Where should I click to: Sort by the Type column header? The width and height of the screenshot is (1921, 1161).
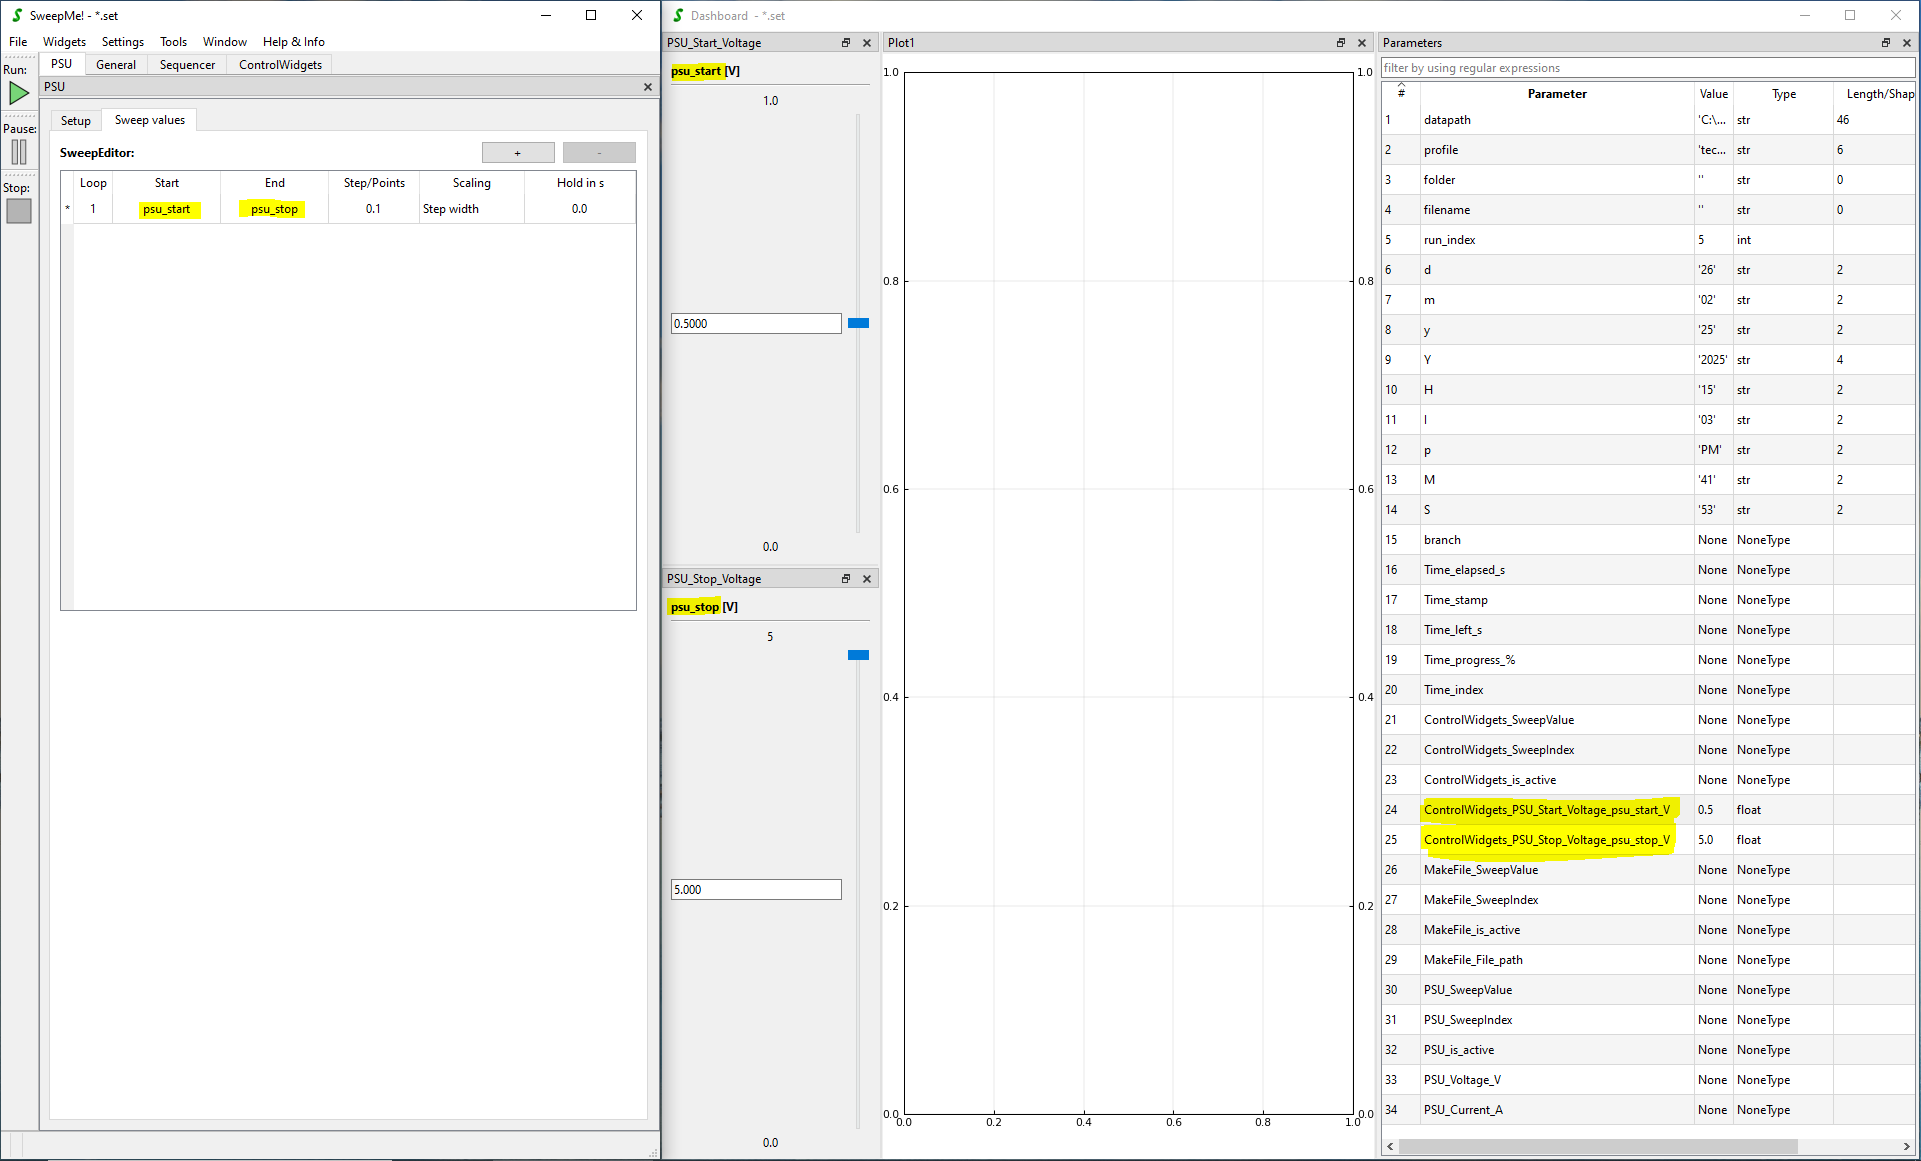(1784, 94)
